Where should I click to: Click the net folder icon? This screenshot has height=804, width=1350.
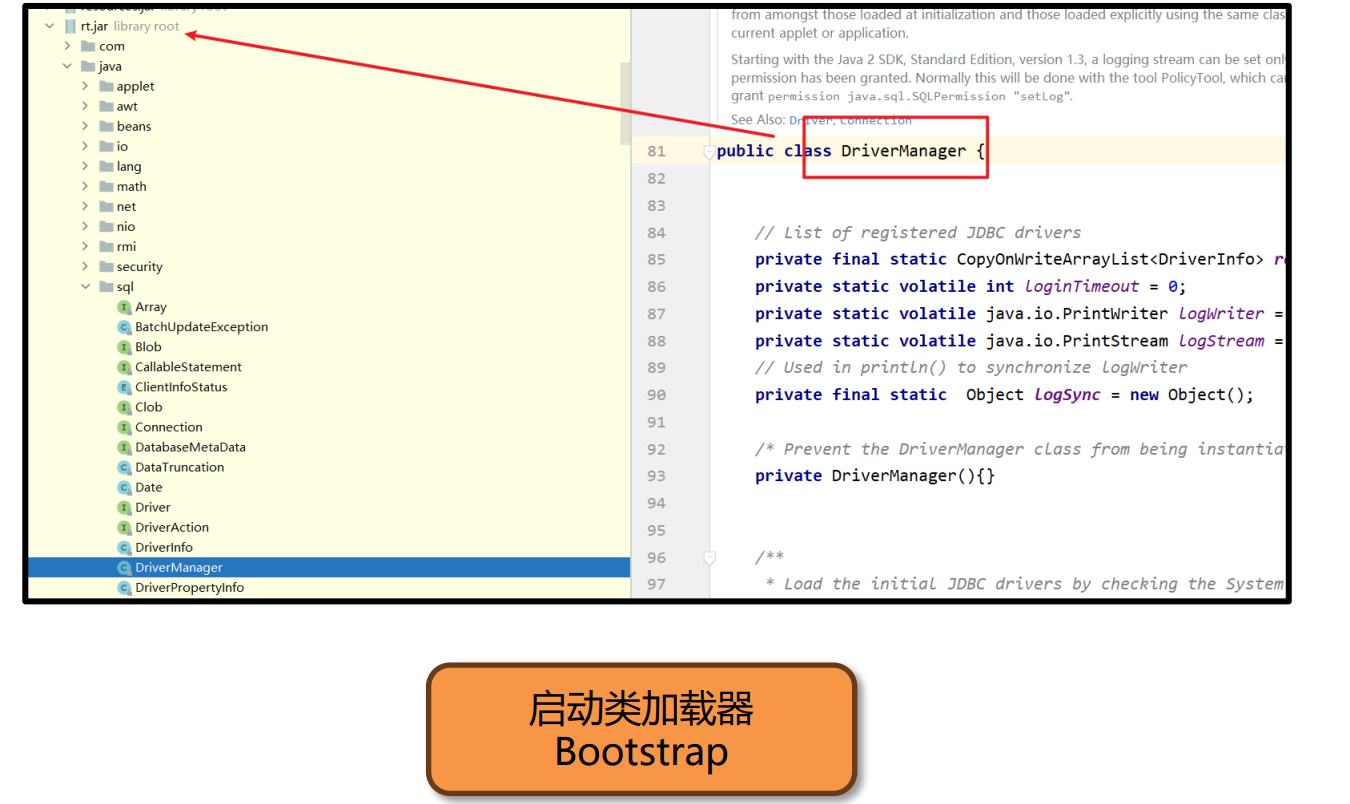coord(106,206)
